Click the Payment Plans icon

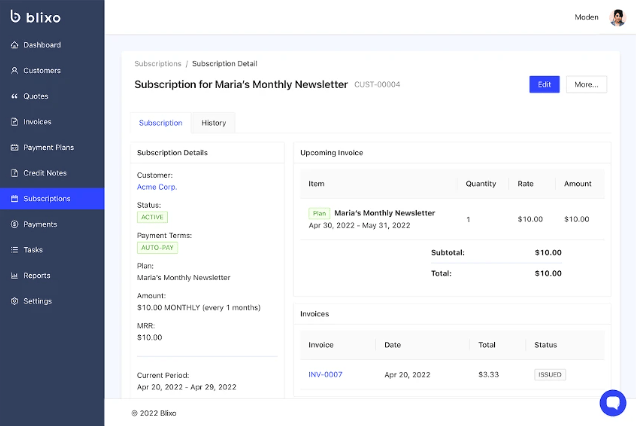(14, 147)
